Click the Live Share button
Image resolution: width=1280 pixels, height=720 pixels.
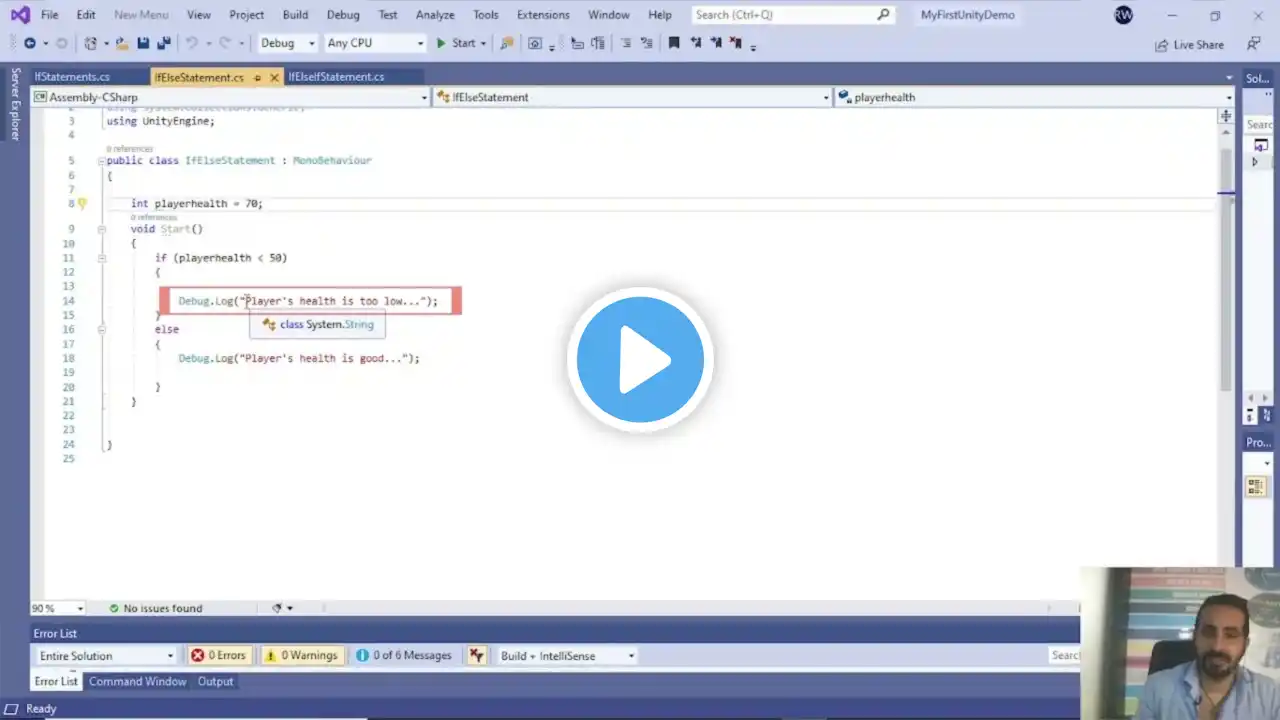[x=1189, y=45]
